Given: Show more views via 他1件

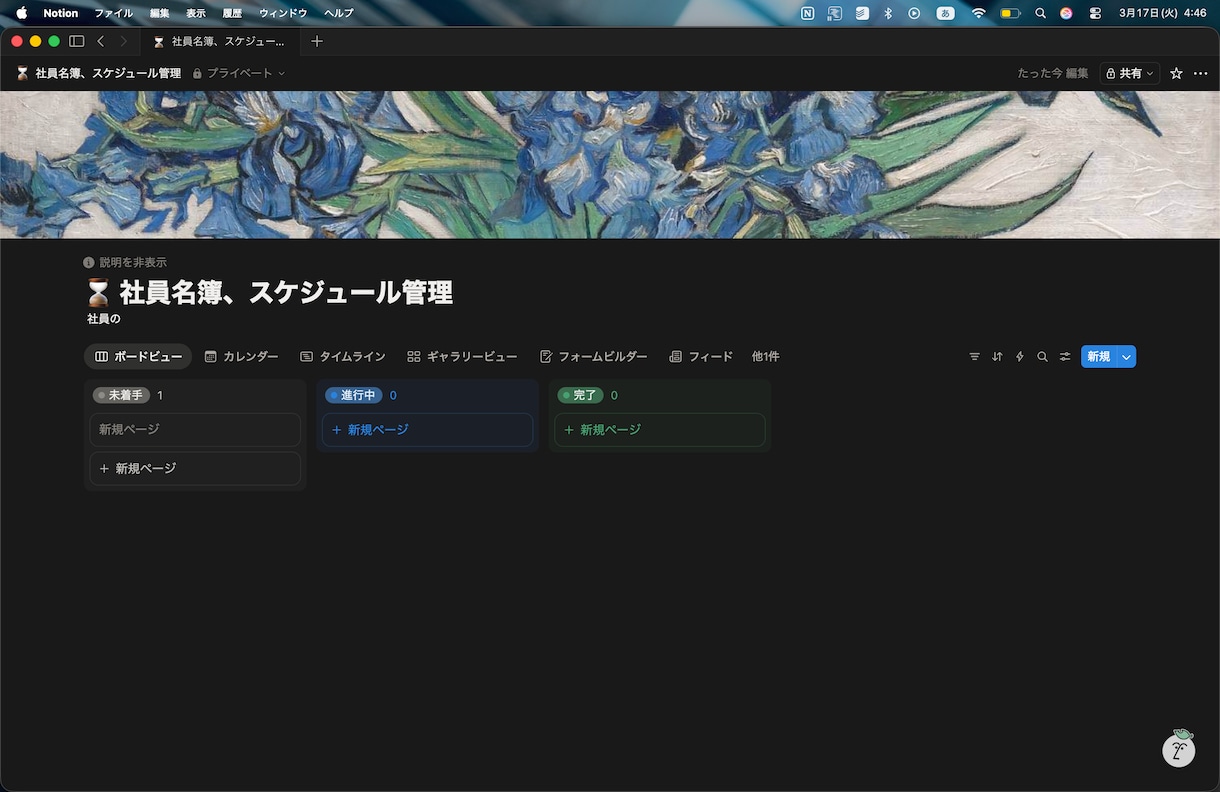Looking at the screenshot, I should (x=765, y=356).
